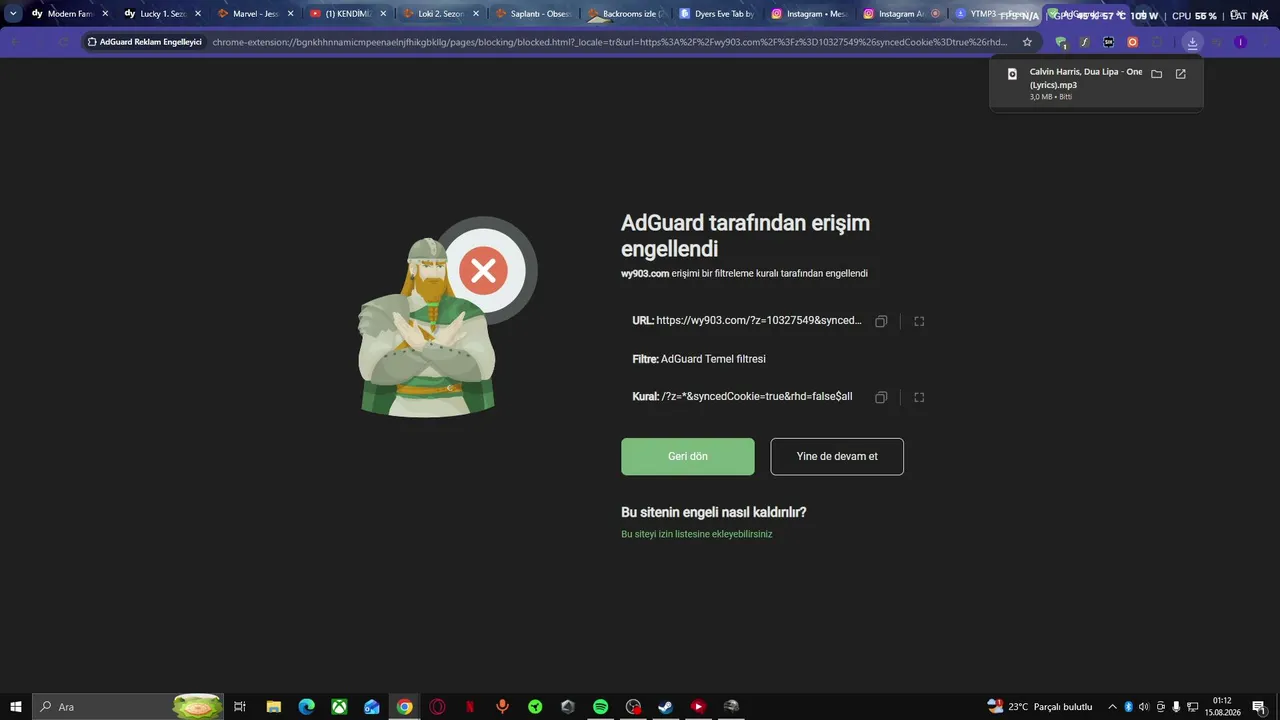The image size is (1280, 720).
Task: Show hidden system tray icons
Action: pyautogui.click(x=1112, y=707)
